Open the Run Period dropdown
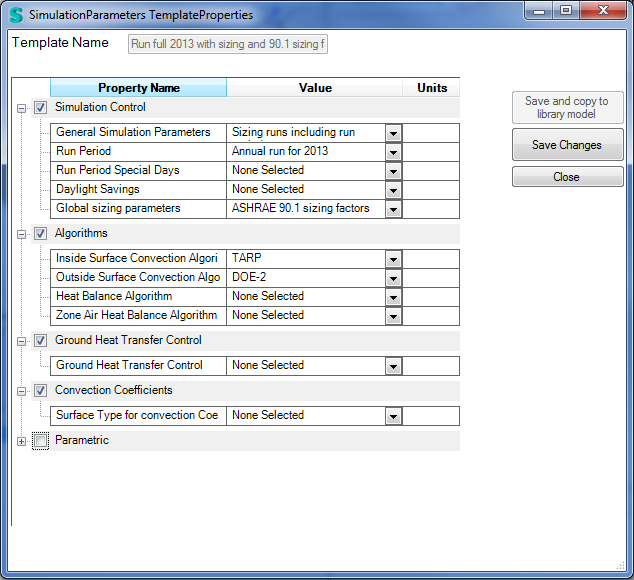This screenshot has height=580, width=634. (393, 152)
